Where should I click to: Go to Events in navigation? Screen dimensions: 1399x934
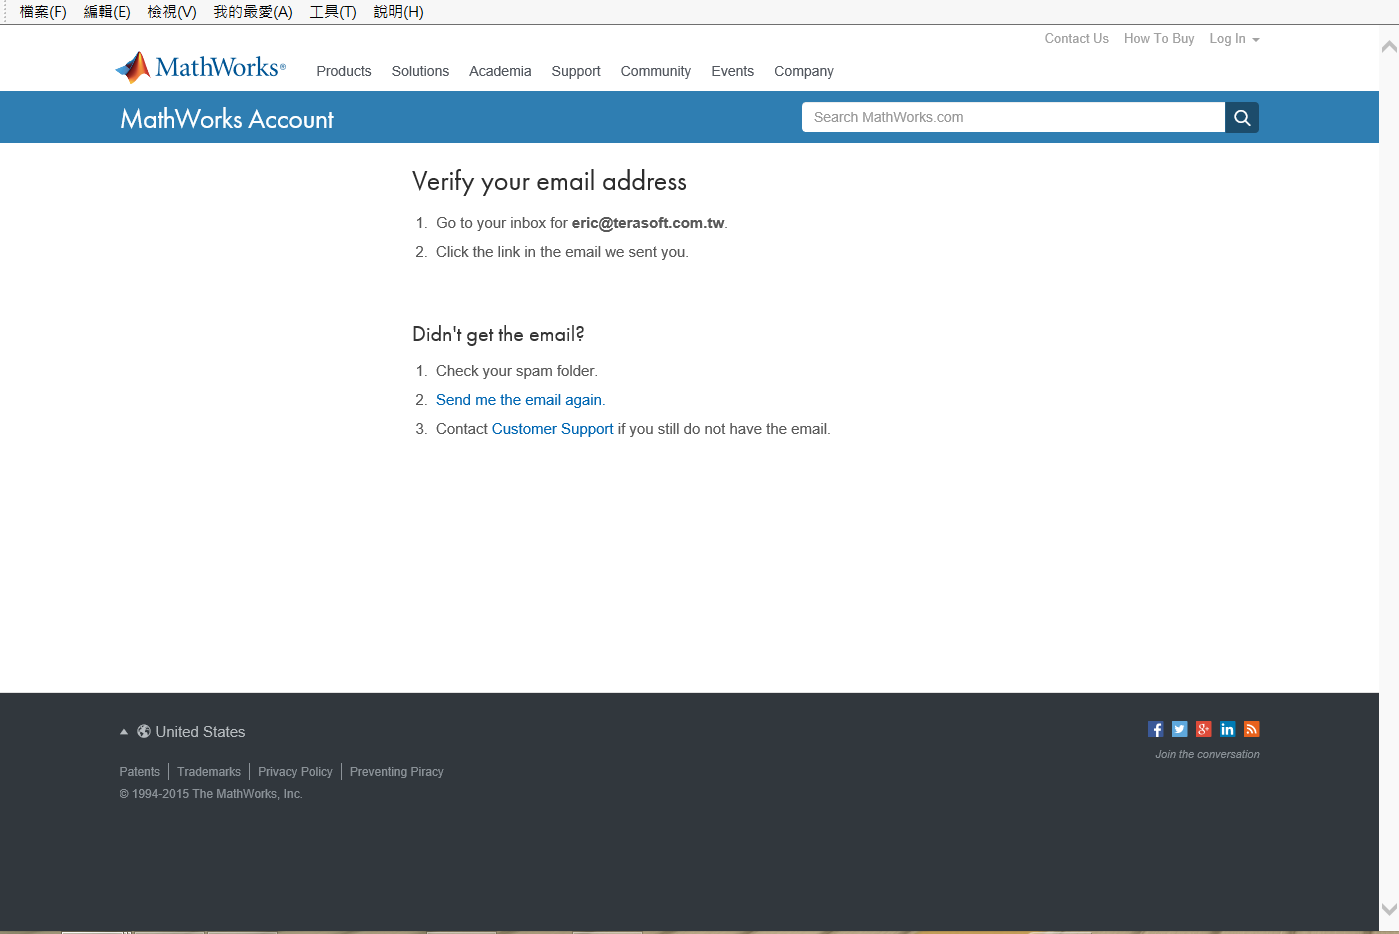click(733, 71)
